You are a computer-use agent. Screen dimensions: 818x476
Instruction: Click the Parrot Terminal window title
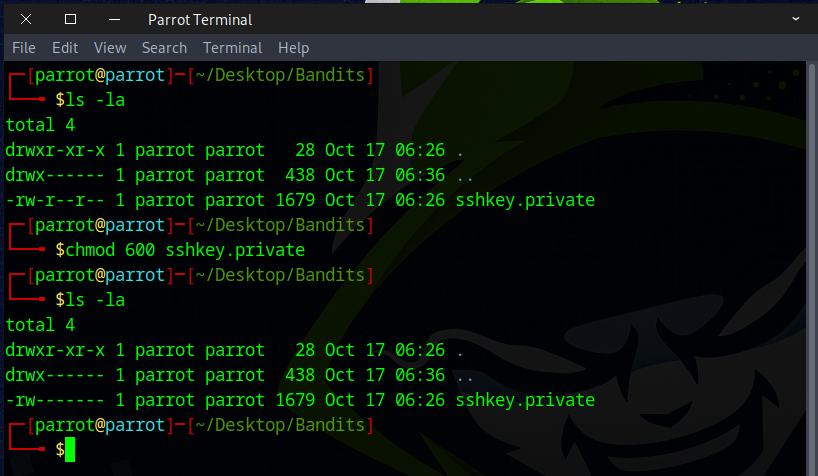(200, 19)
